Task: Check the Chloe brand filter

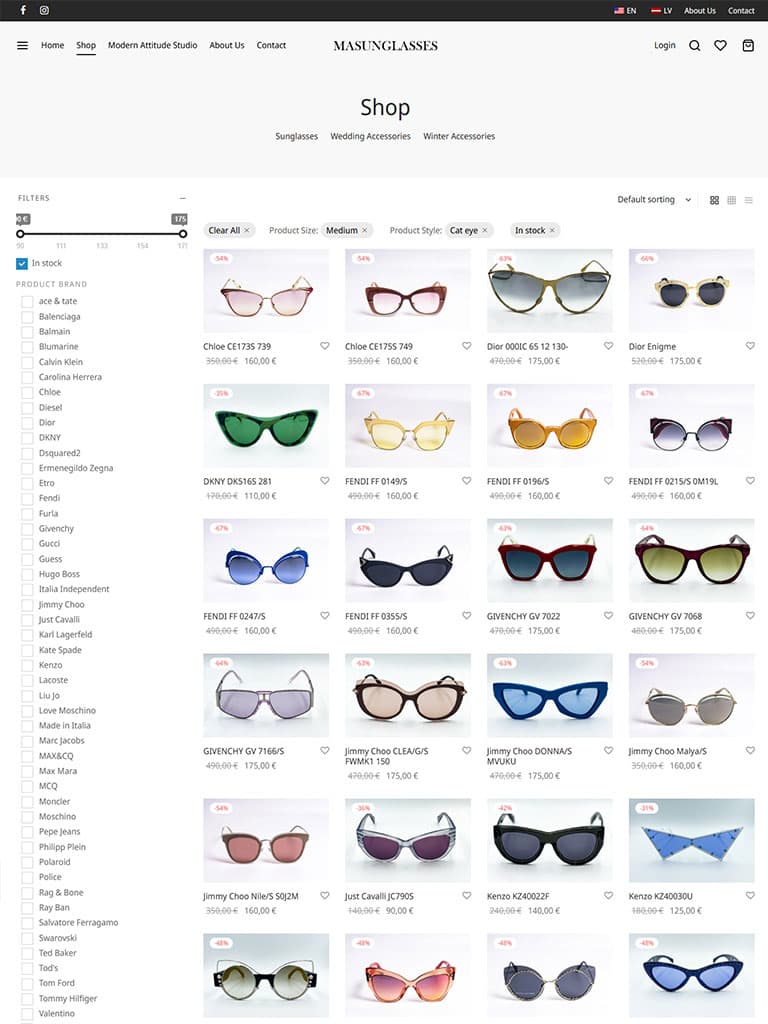Action: pyautogui.click(x=27, y=392)
